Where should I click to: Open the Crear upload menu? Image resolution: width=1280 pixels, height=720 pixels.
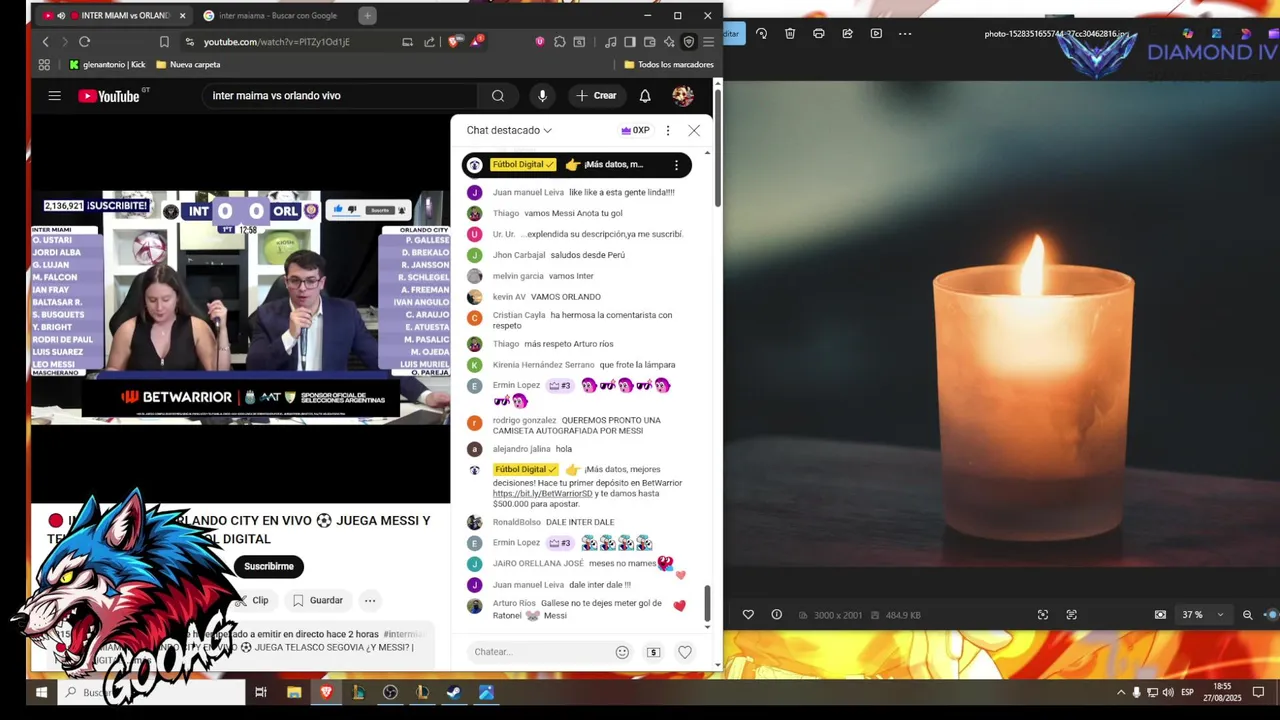point(596,96)
